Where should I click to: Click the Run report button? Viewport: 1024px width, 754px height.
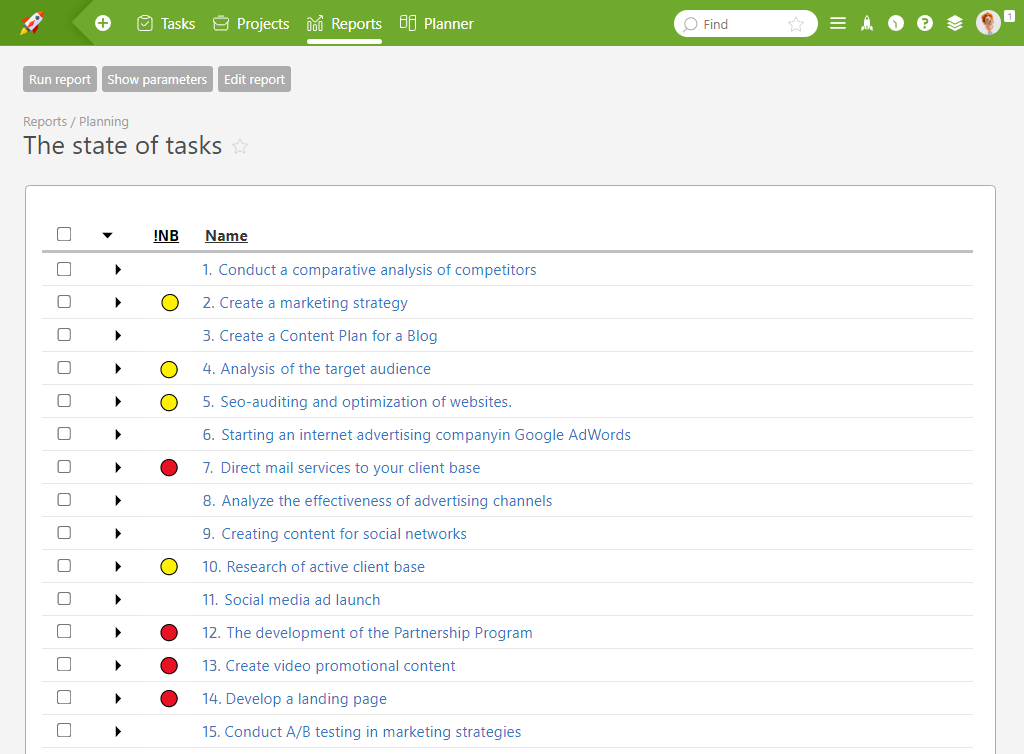pyautogui.click(x=60, y=79)
